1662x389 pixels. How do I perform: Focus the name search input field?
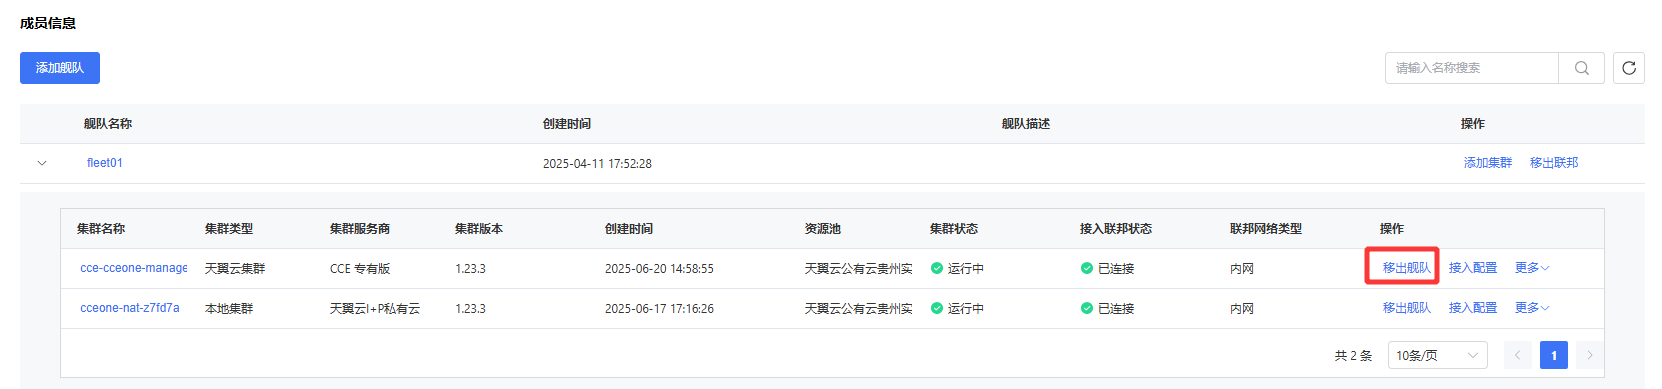click(x=1472, y=68)
